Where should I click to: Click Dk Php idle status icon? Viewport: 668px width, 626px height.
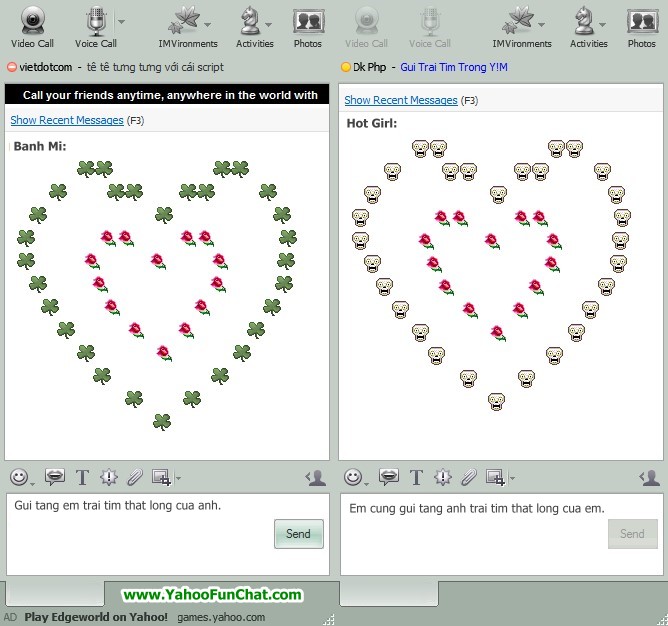[346, 67]
